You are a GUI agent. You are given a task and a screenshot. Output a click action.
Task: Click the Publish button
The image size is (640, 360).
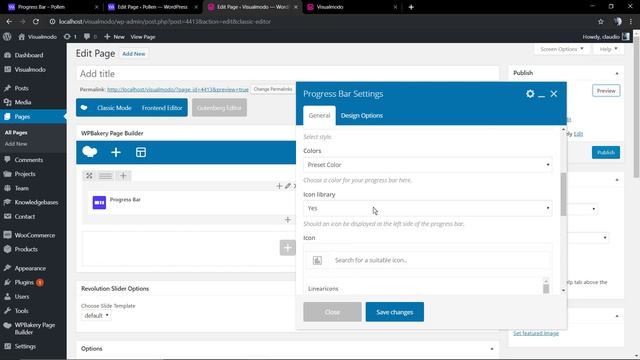[x=606, y=152]
